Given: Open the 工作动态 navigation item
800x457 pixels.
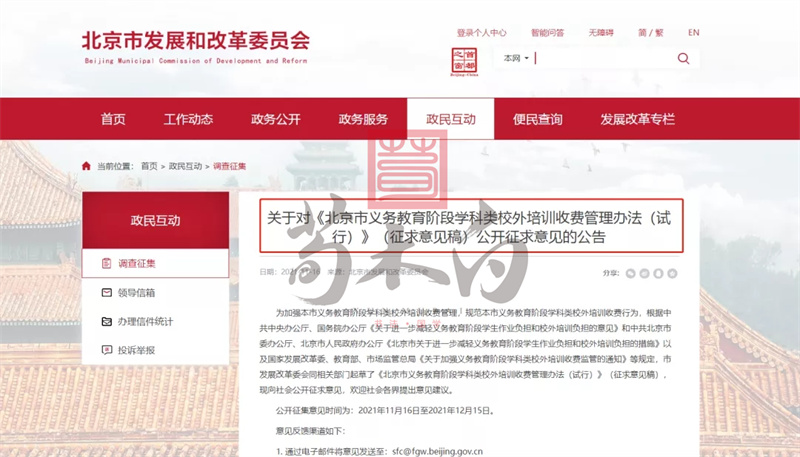Looking at the screenshot, I should 188,119.
